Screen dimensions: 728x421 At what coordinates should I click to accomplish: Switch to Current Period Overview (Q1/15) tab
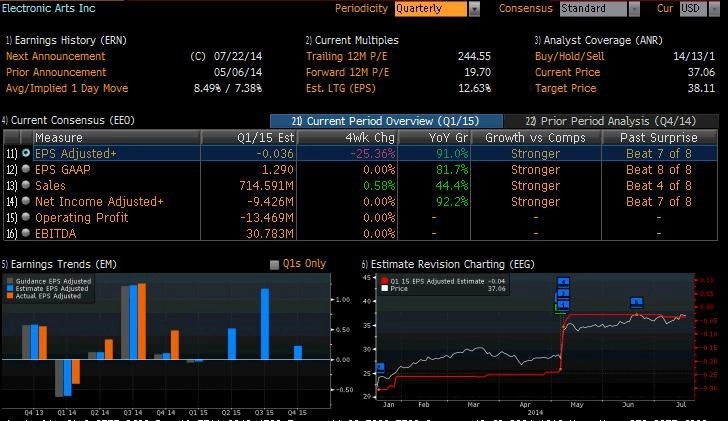(386, 121)
